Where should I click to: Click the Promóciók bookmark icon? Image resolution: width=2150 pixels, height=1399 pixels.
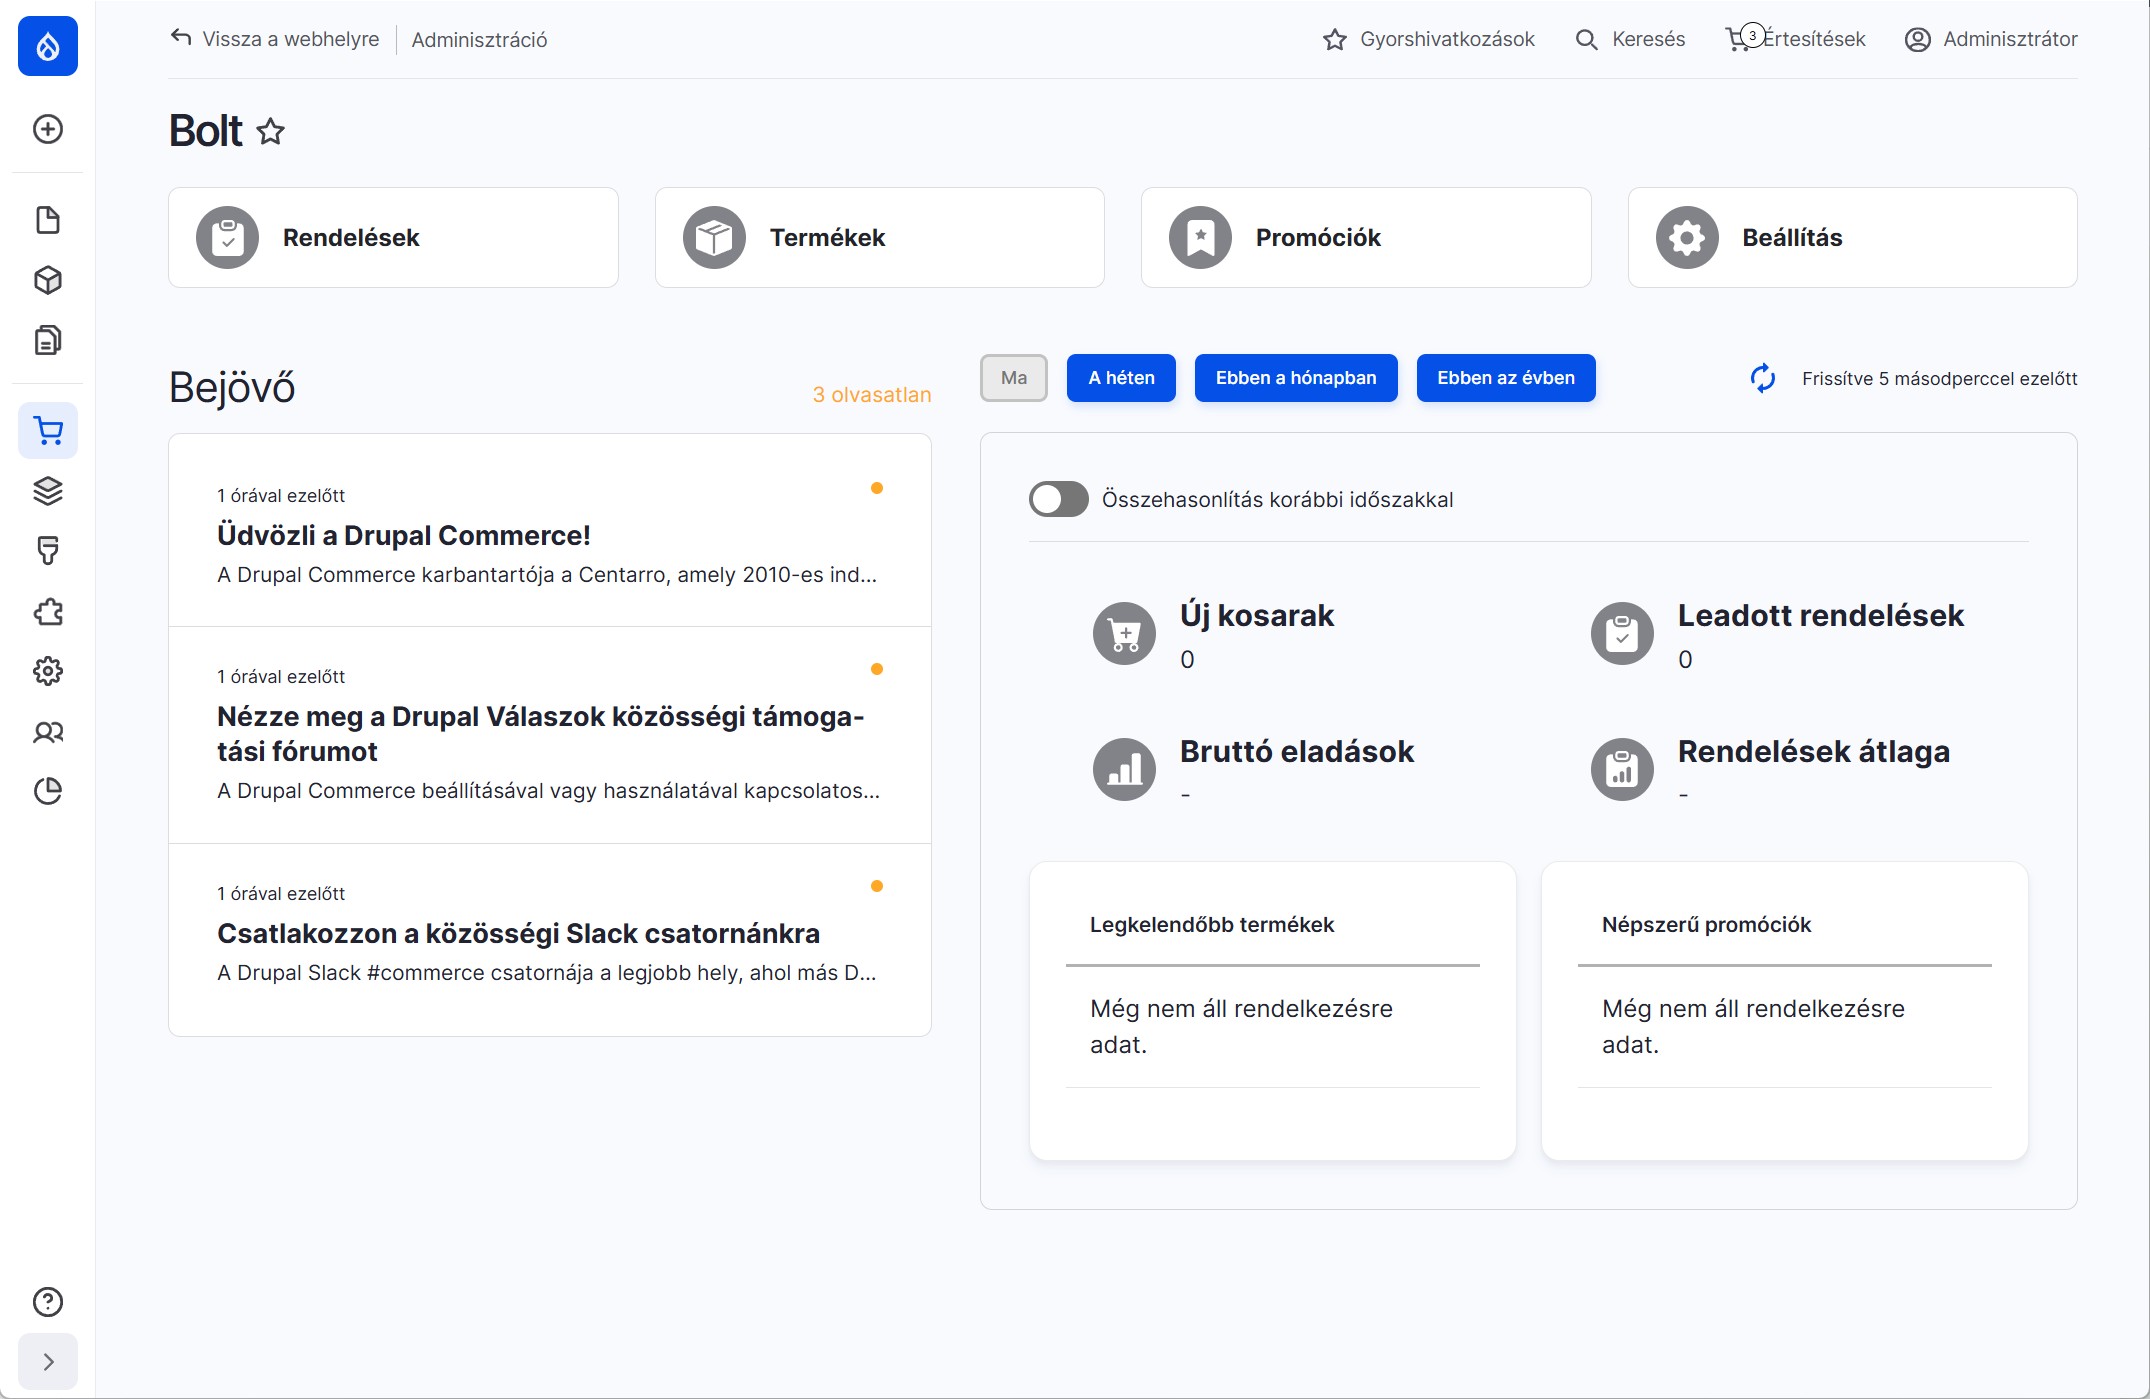click(1200, 238)
